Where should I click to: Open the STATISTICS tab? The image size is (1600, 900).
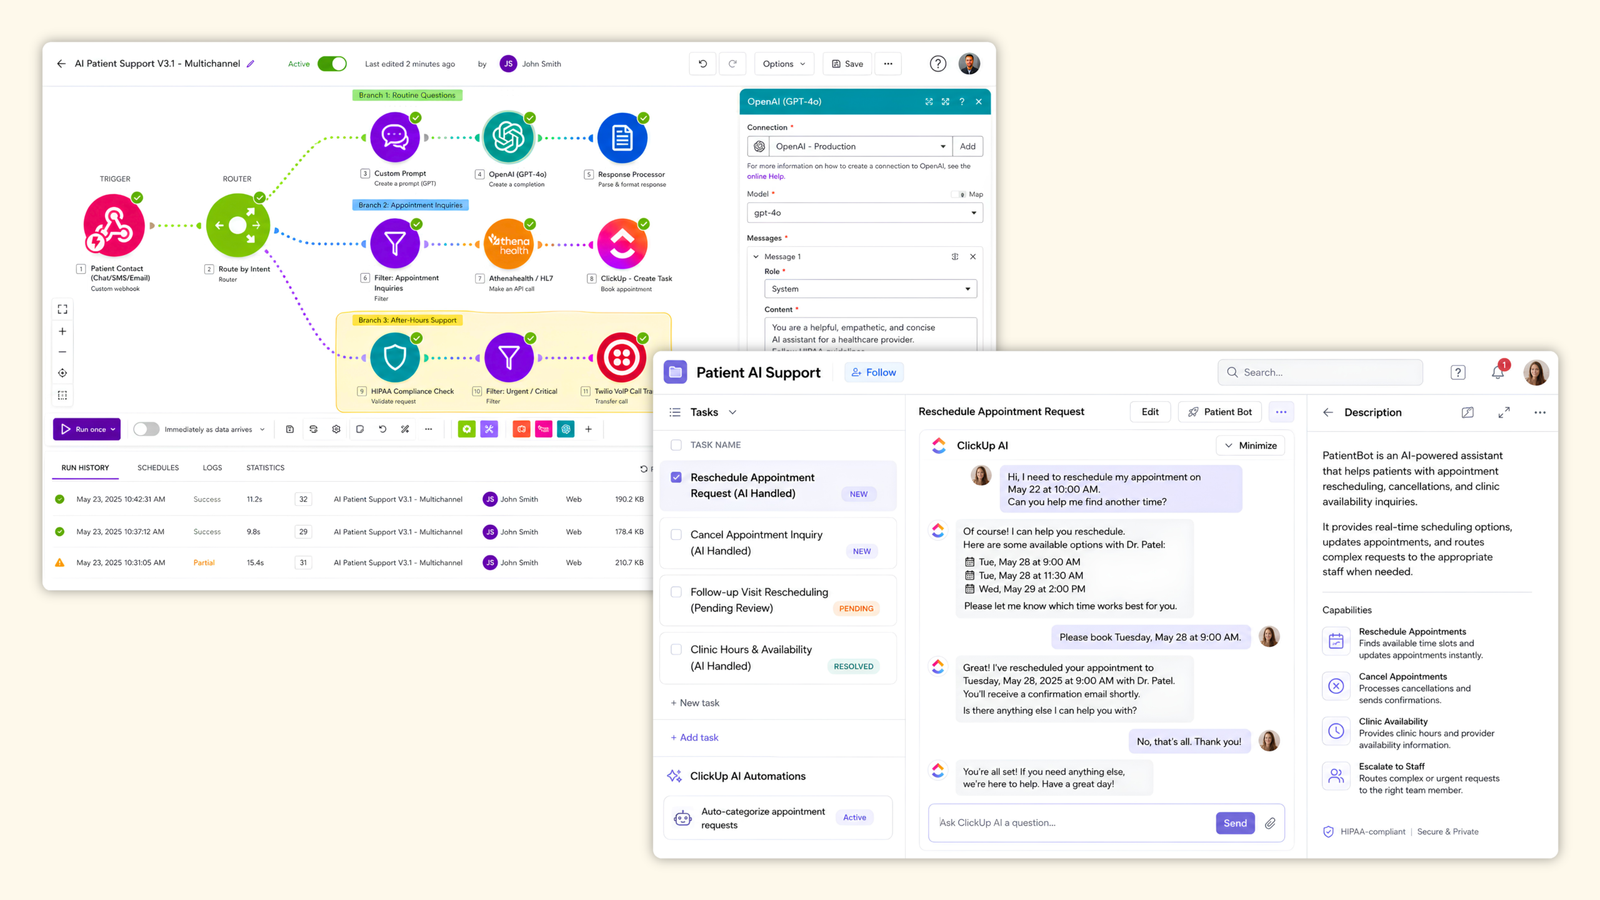click(265, 468)
